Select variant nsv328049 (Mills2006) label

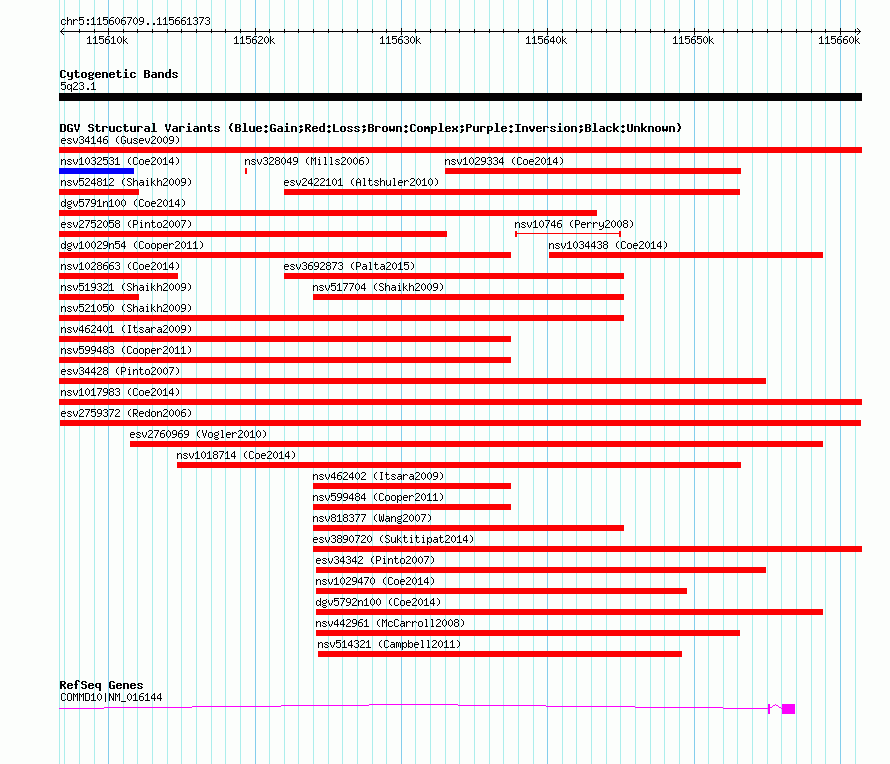(307, 161)
